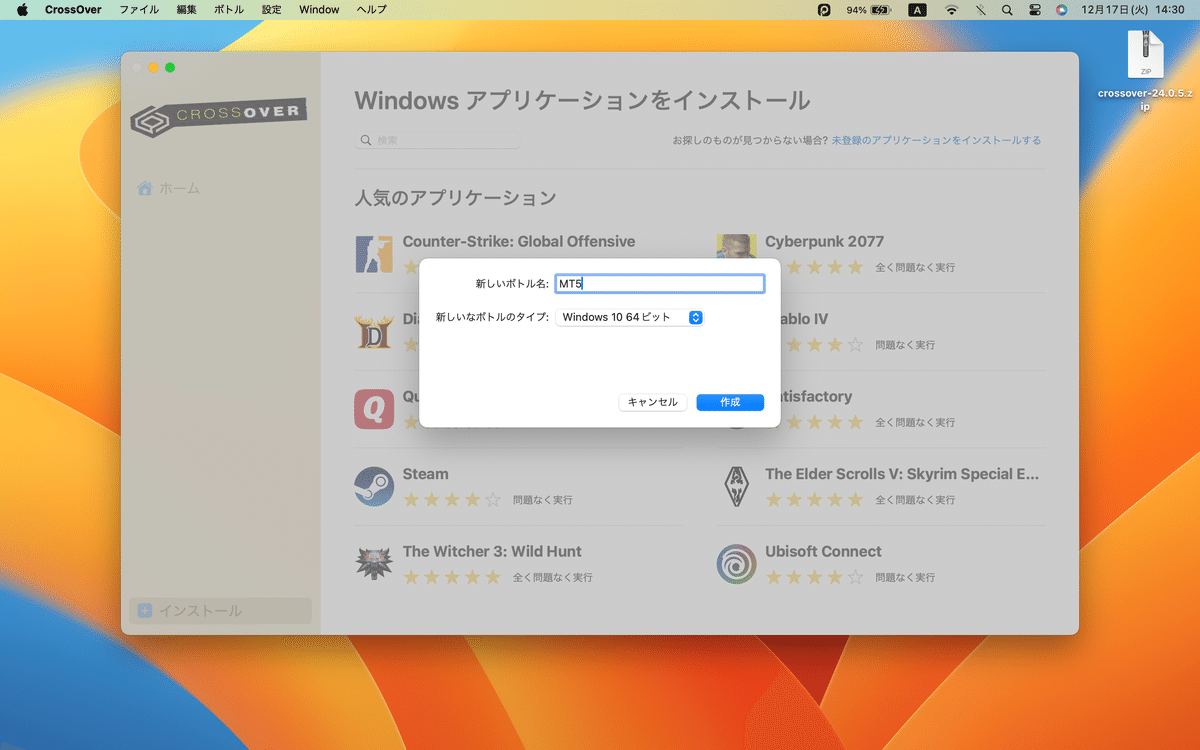
Task: Click The Witcher 3 star rating
Action: [x=451, y=577]
